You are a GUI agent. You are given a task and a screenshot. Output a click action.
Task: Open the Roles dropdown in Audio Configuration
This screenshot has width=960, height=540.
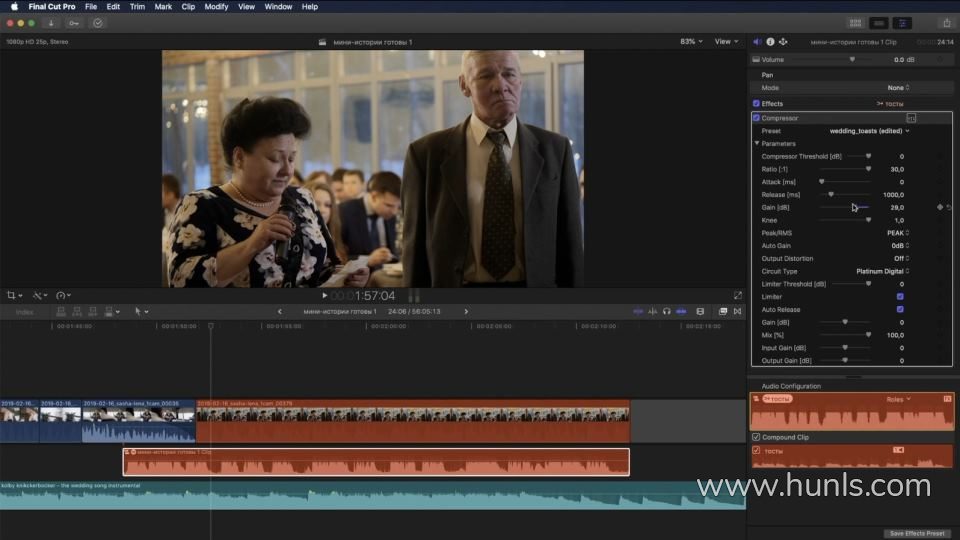coord(898,399)
